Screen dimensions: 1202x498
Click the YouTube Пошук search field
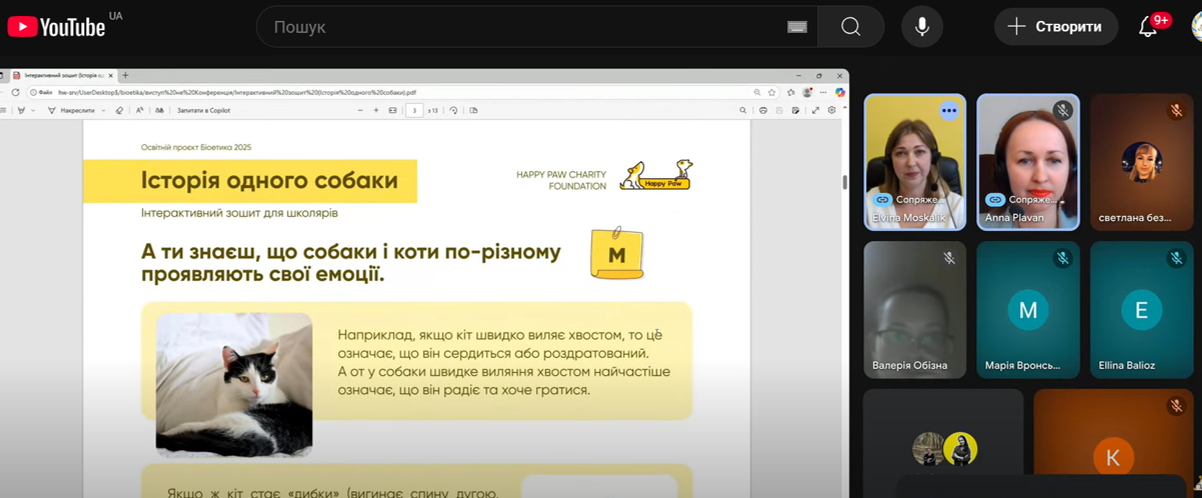[520, 27]
